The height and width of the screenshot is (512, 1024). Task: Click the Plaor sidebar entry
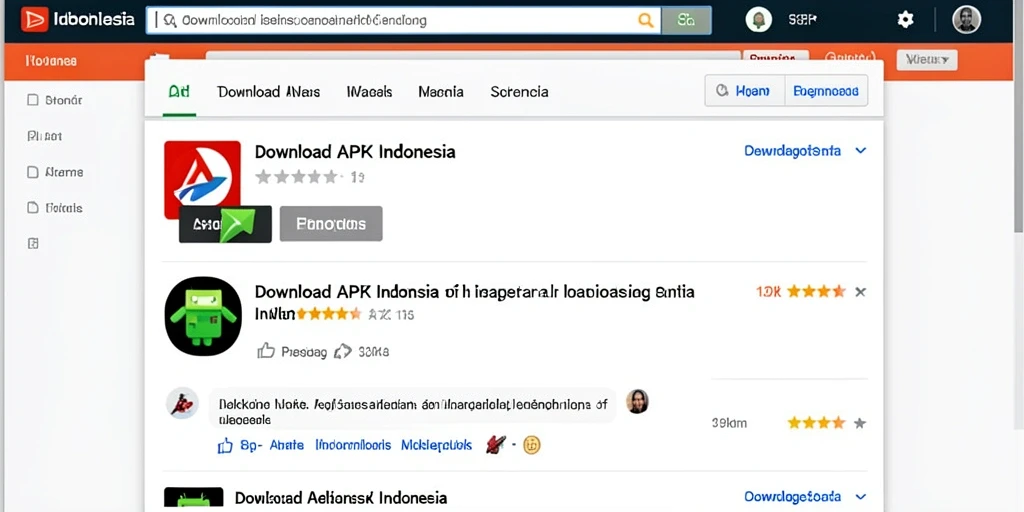click(44, 136)
